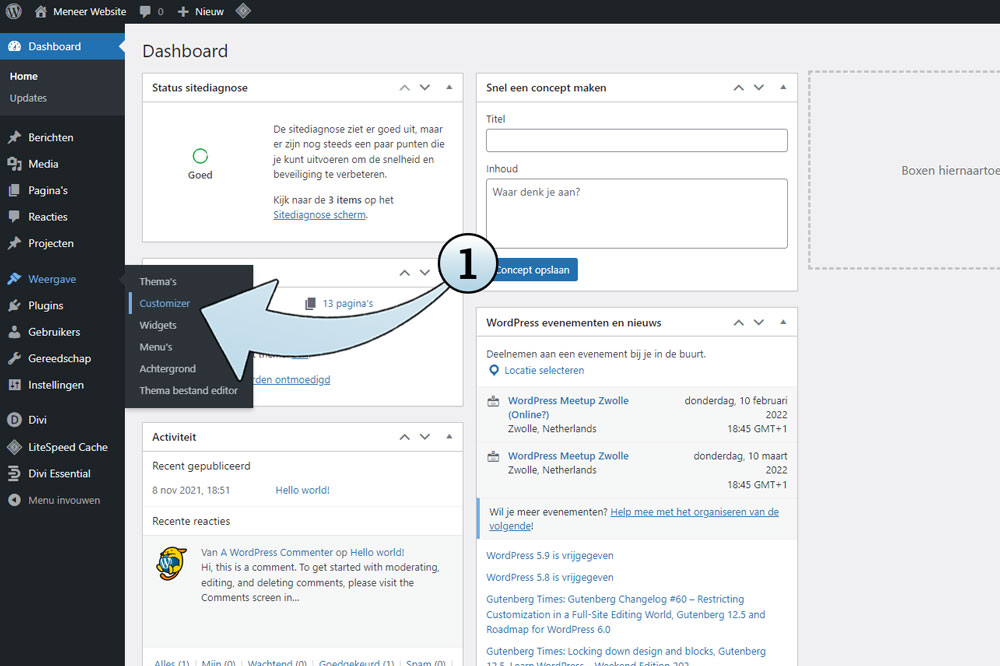Click the Divi icon in sidebar
The image size is (1000, 666).
[14, 420]
